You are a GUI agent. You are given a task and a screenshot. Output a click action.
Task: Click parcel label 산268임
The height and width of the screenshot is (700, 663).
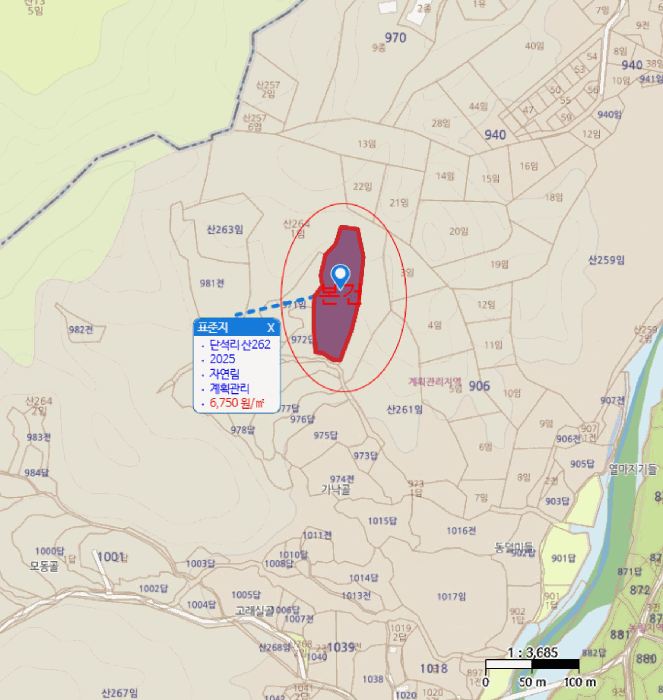point(274,647)
